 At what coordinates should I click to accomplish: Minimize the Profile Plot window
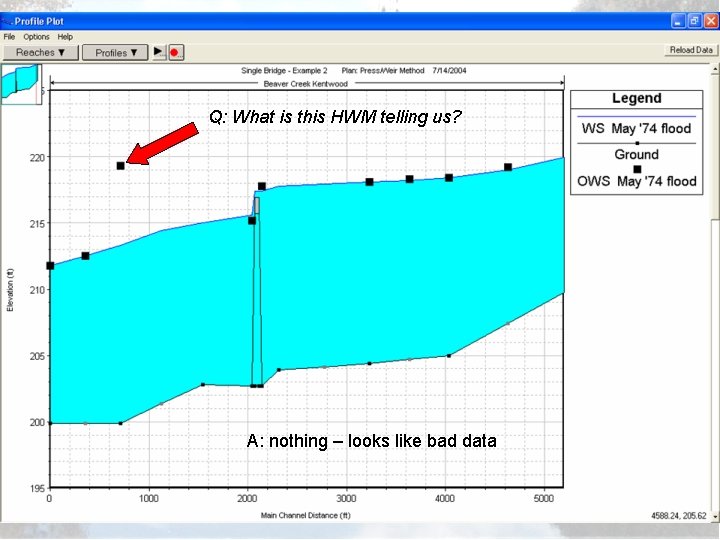point(678,21)
